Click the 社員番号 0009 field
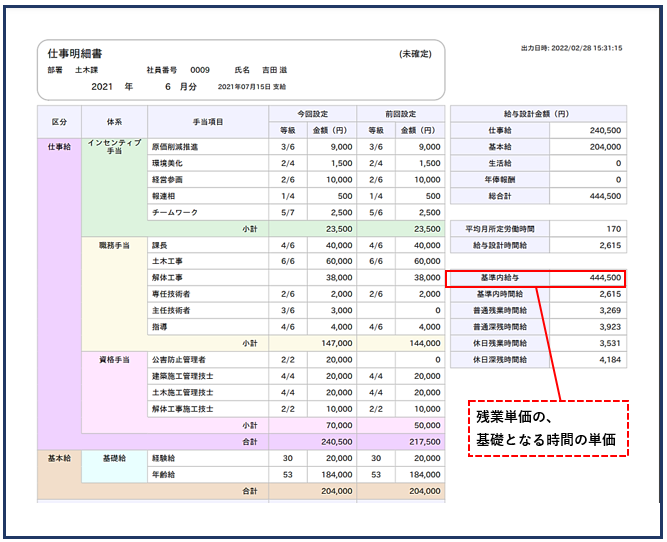The height and width of the screenshot is (542, 667). click(x=178, y=71)
